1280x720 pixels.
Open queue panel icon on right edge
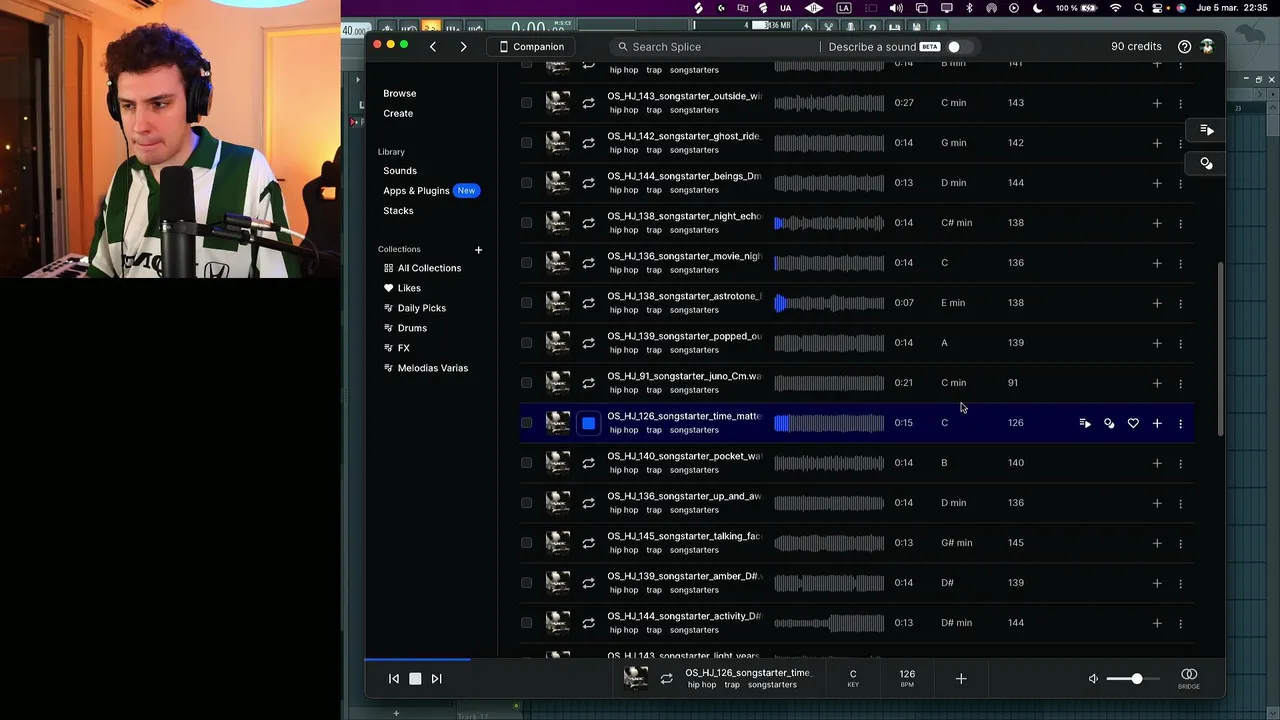1207,130
